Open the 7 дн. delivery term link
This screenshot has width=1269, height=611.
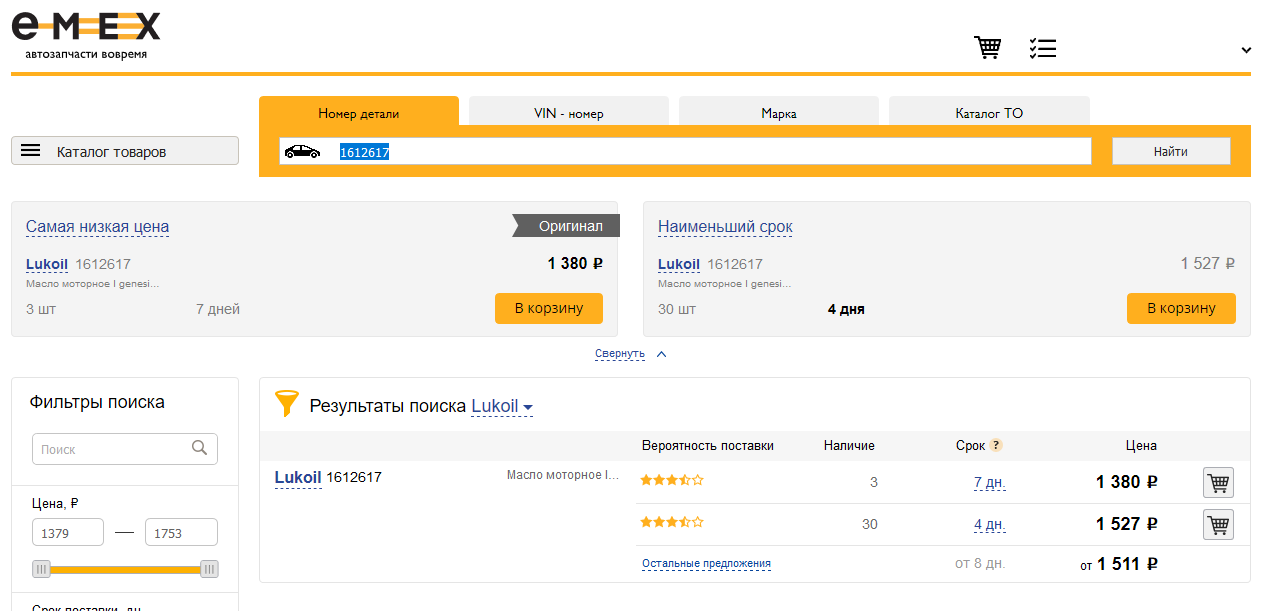[x=990, y=483]
